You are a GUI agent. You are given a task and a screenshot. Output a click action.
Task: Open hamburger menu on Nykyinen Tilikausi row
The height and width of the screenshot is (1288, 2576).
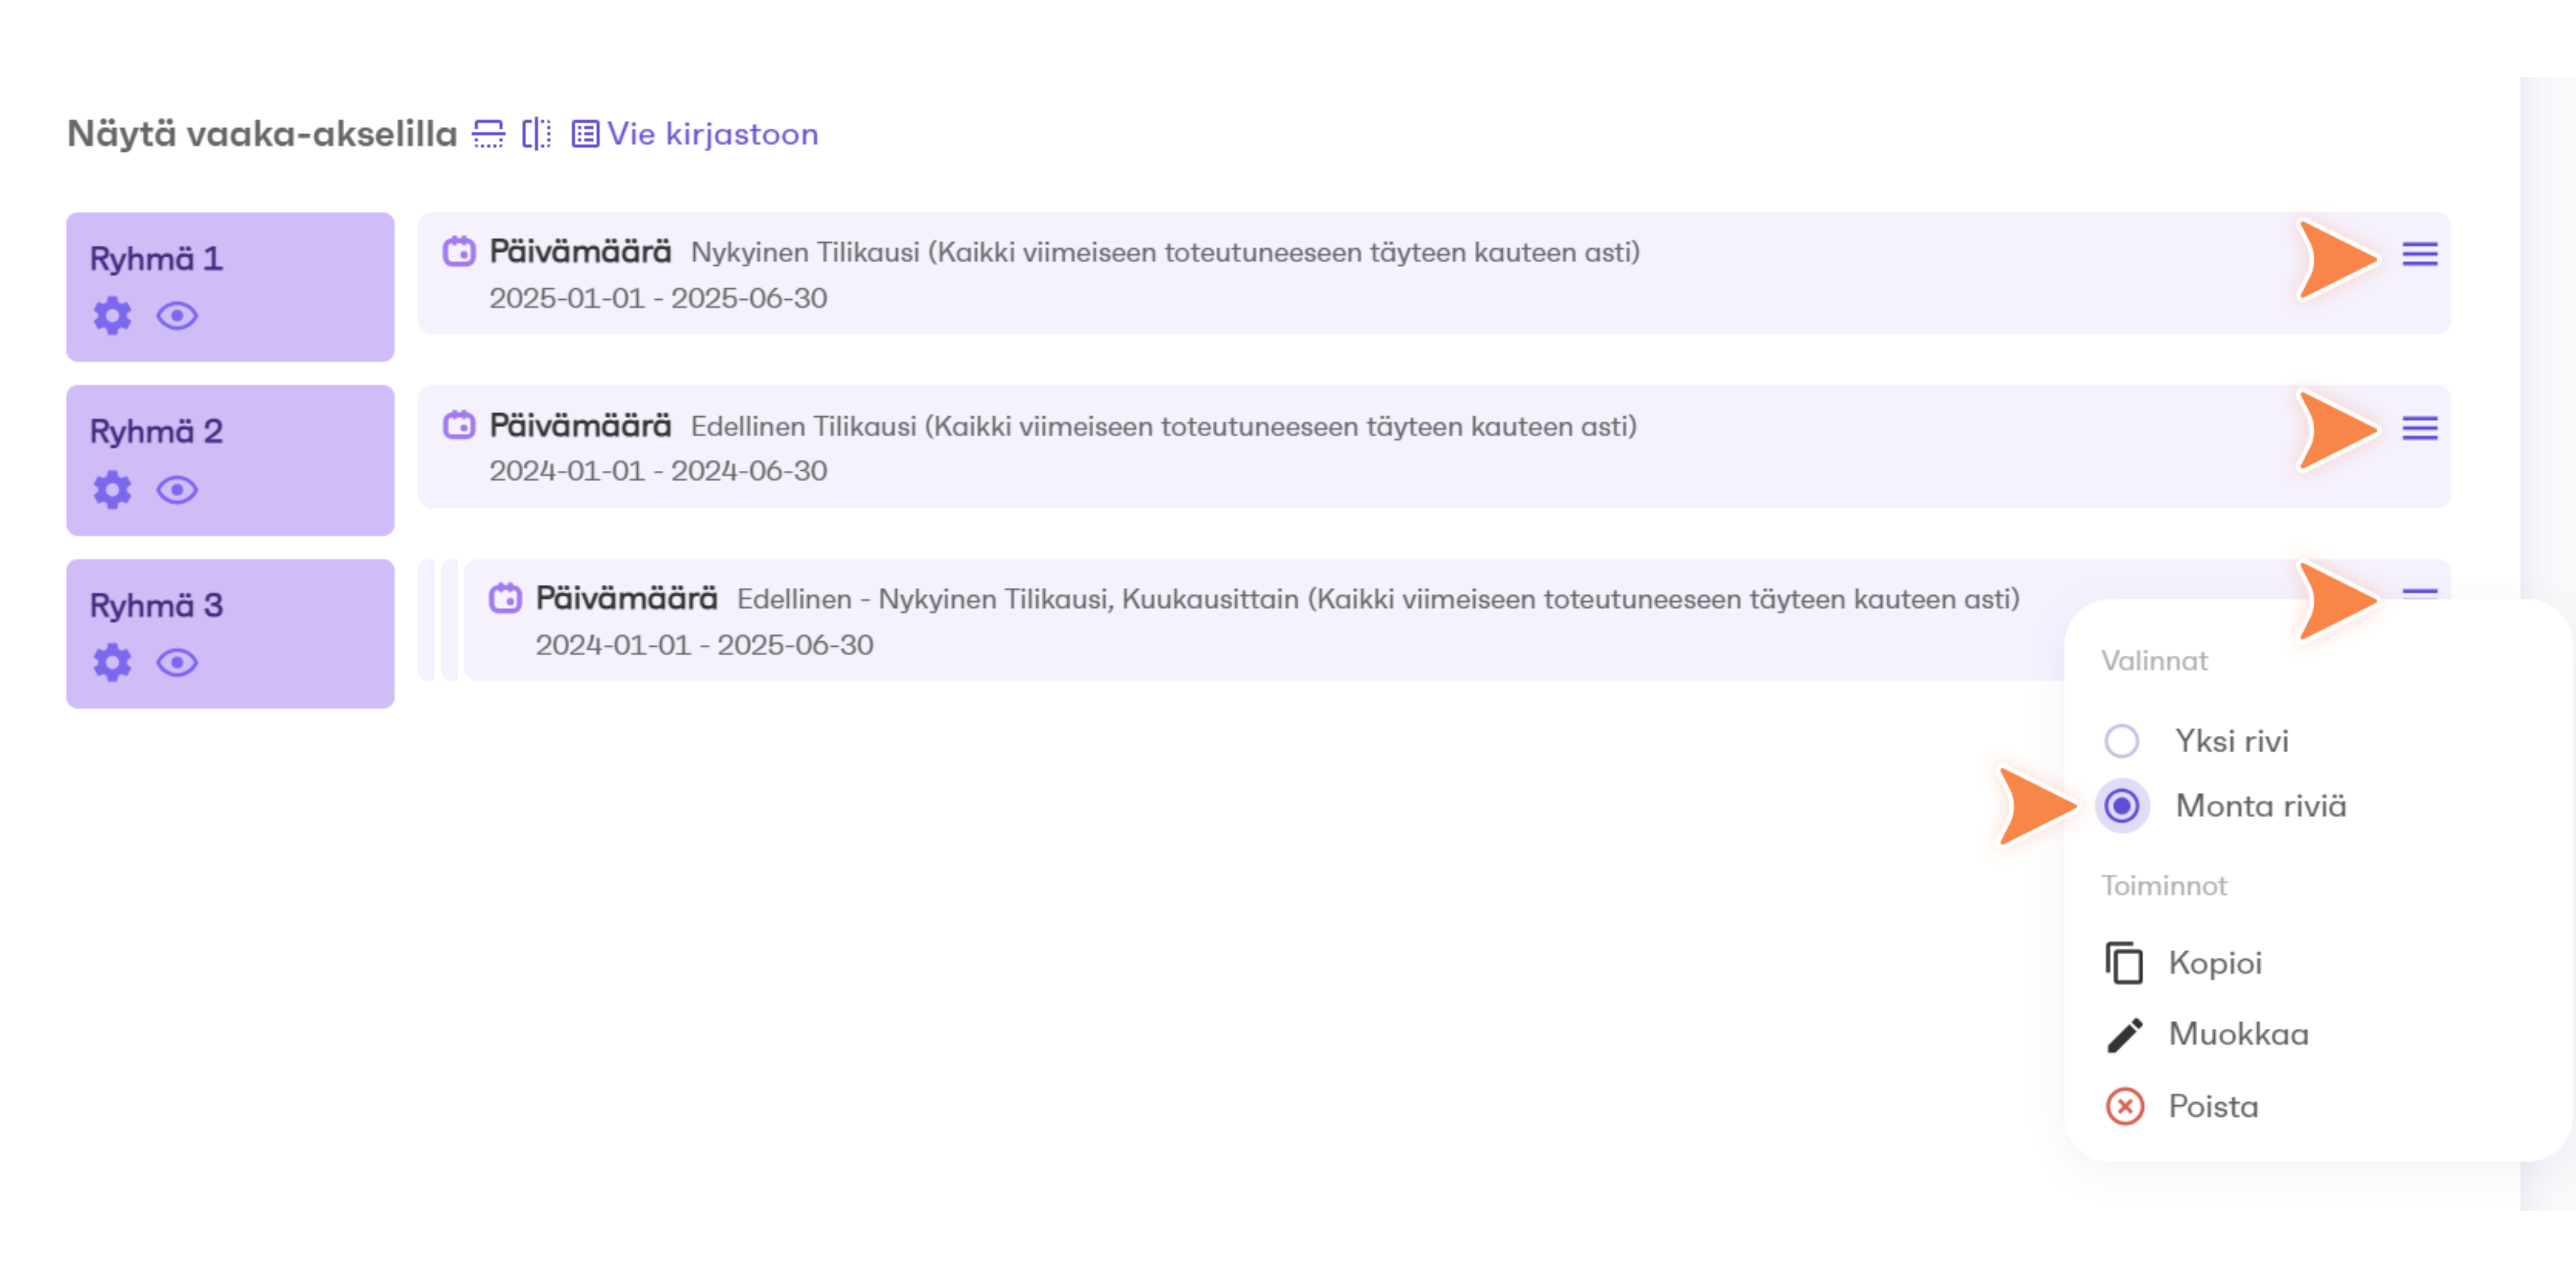(2420, 254)
